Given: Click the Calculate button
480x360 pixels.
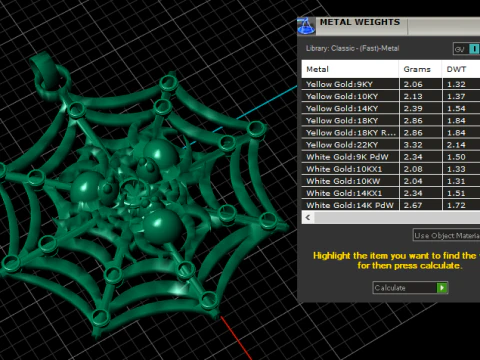Looking at the screenshot, I should pos(410,288).
